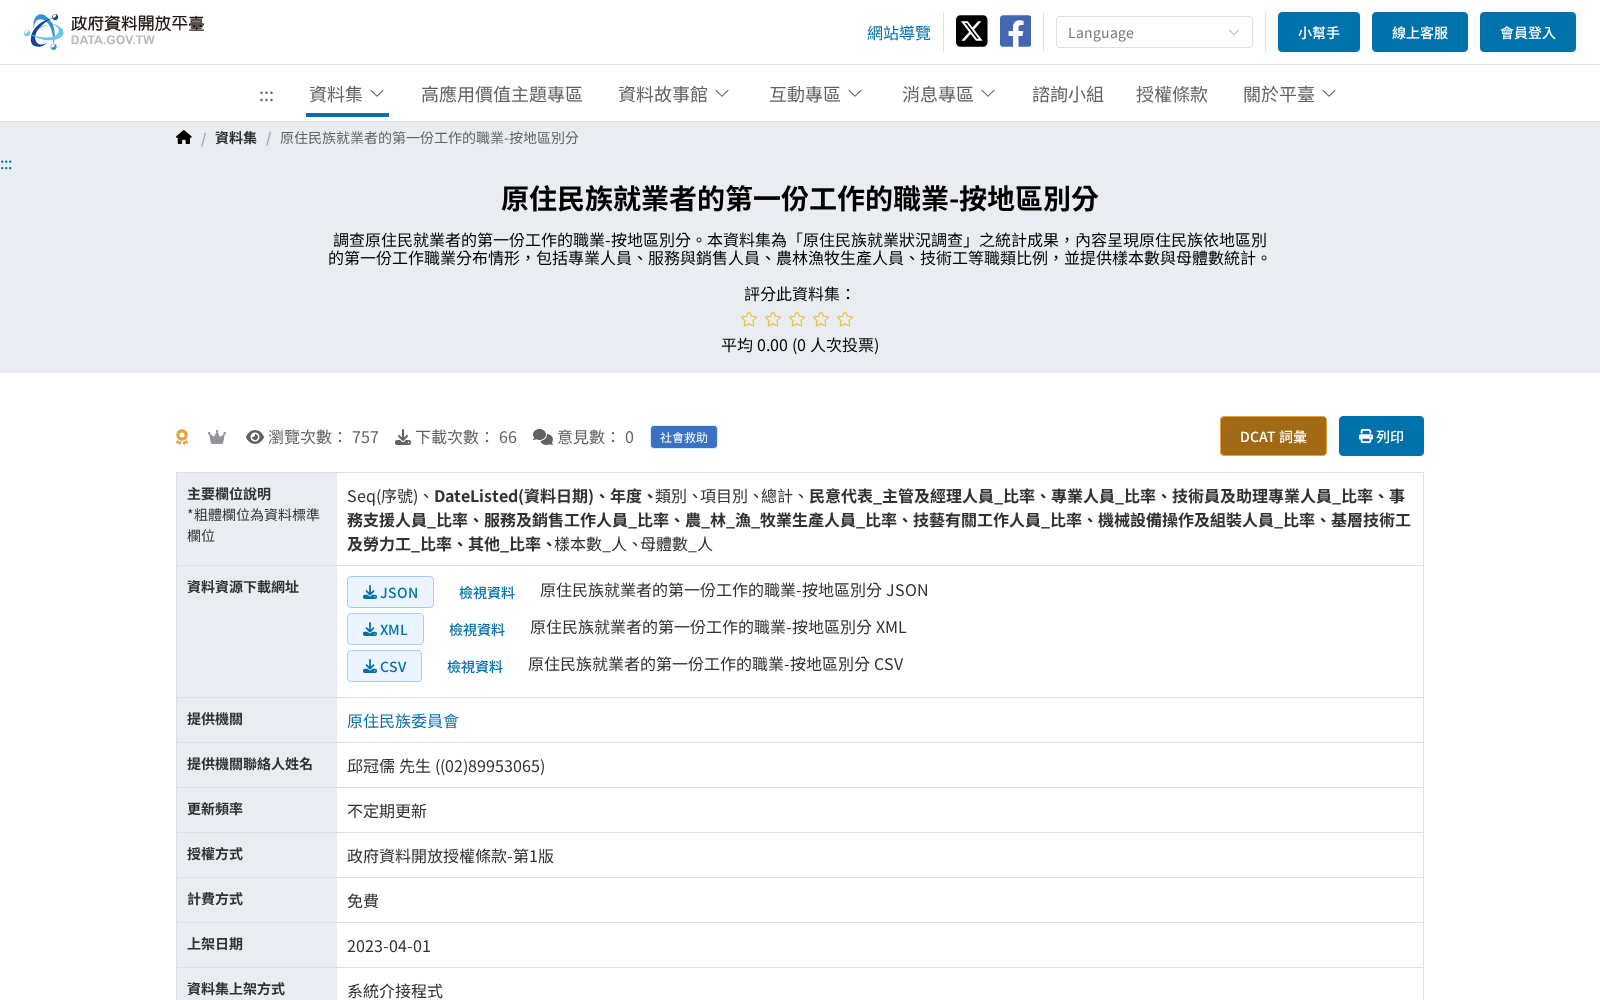Expand the 互動專區 menu
1600x1000 pixels.
[816, 94]
